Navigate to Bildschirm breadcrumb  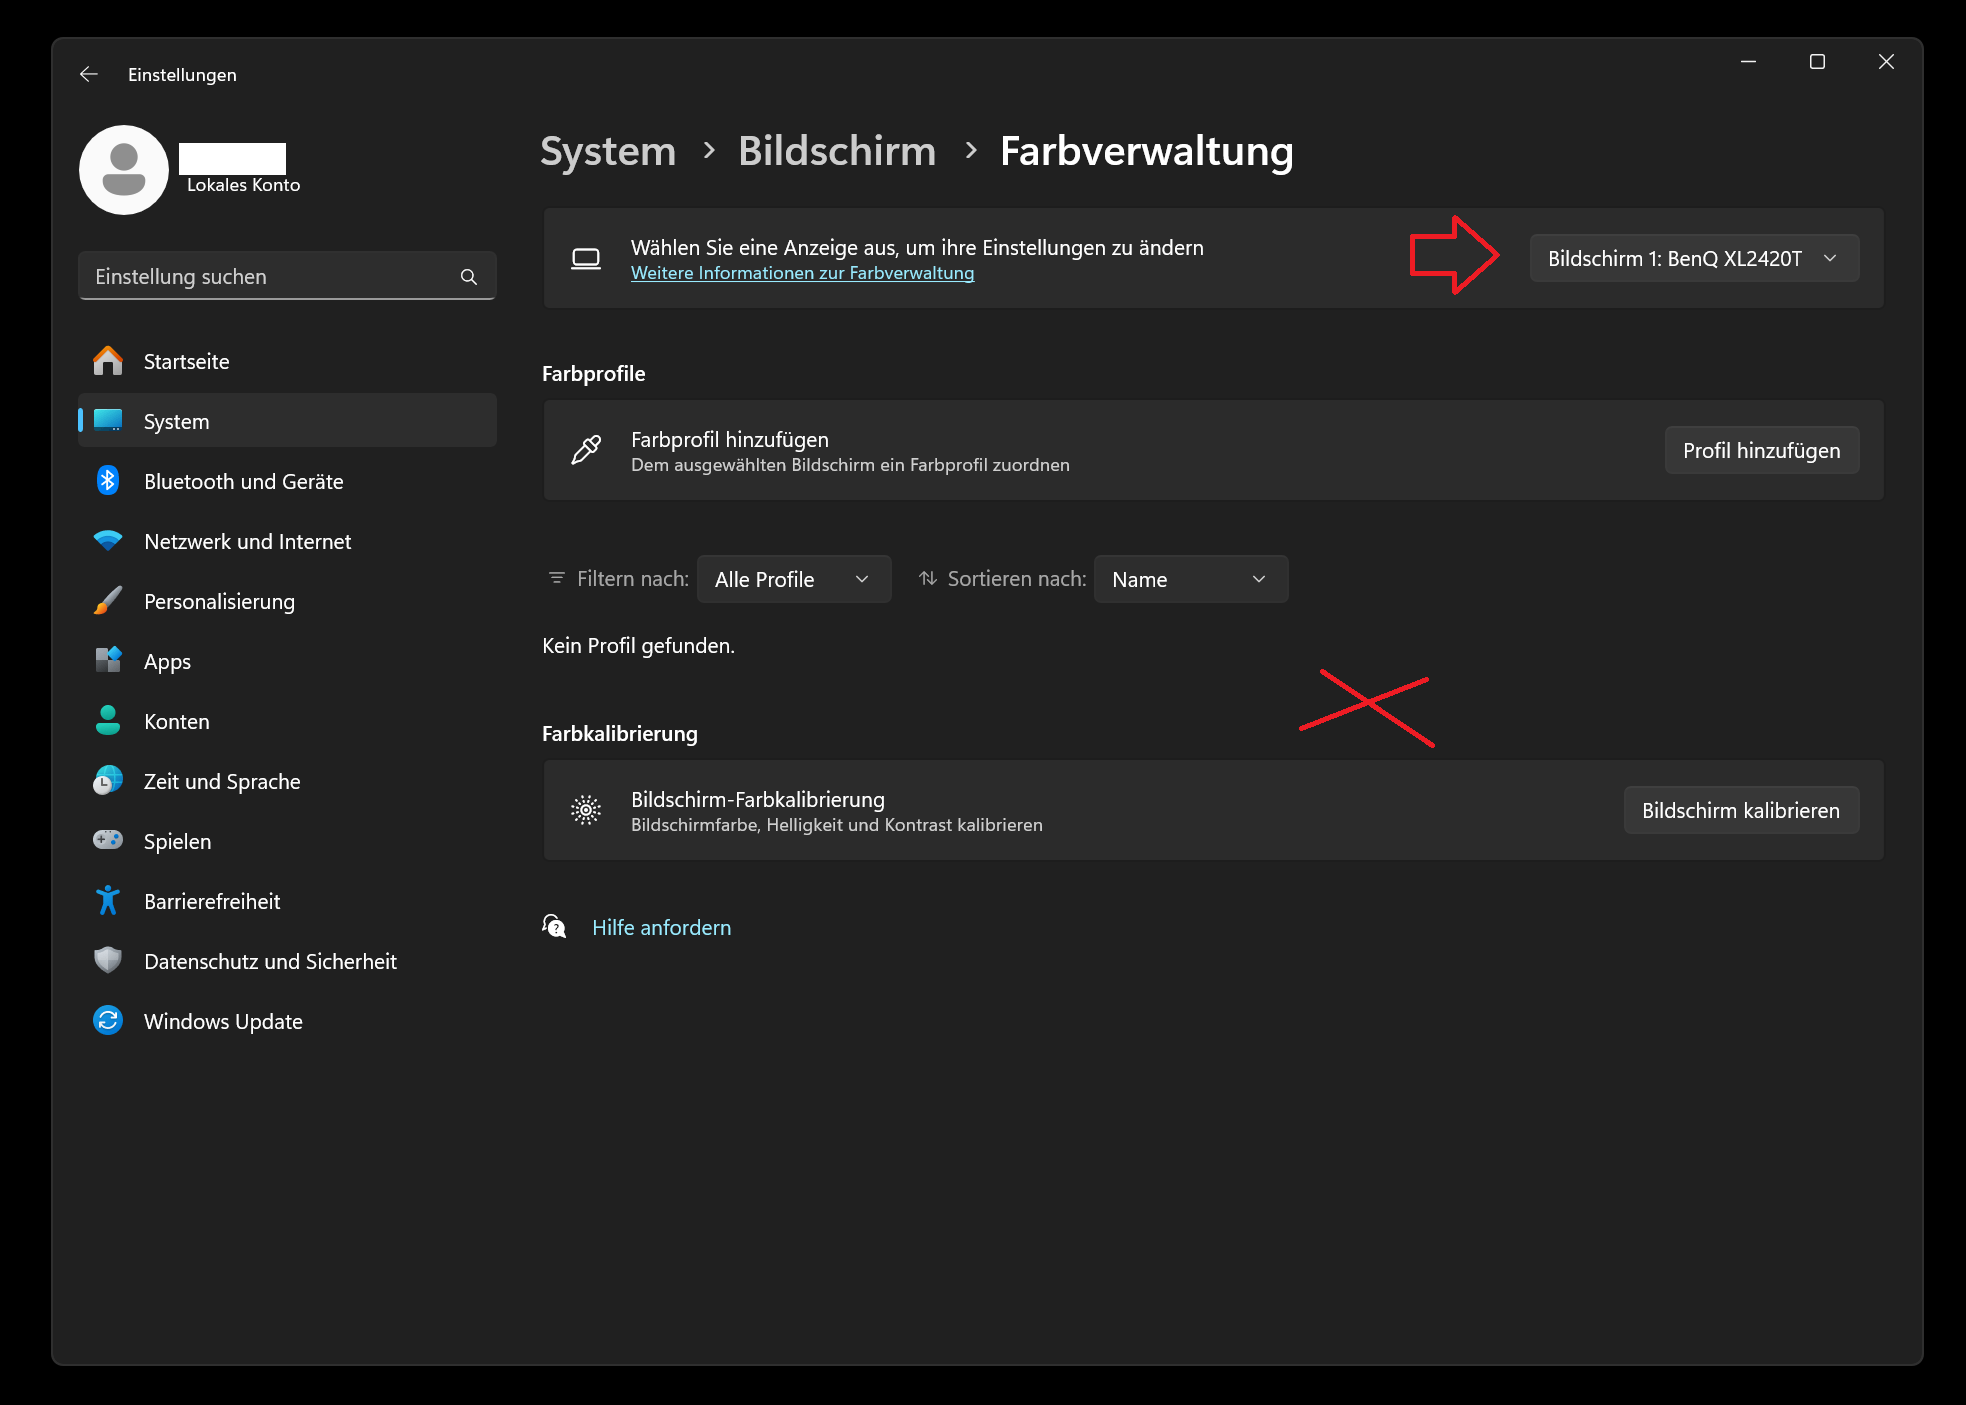837,151
